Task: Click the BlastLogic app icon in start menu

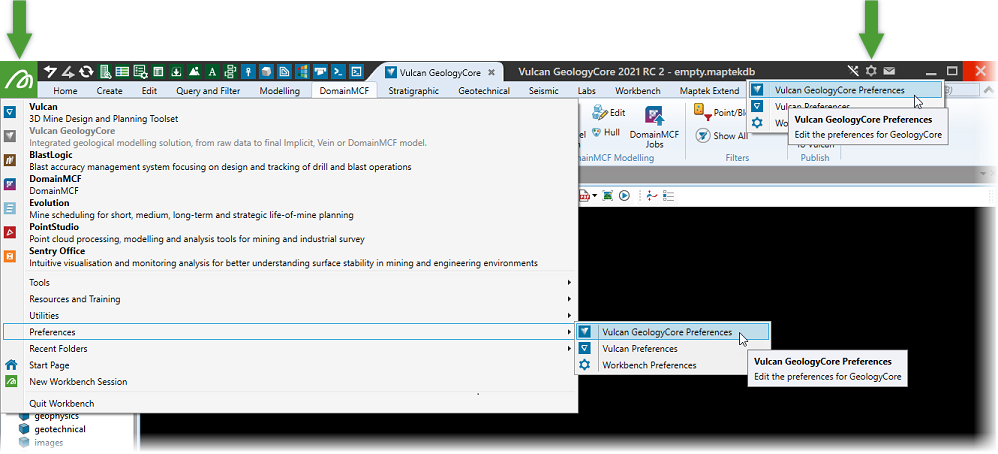Action: click(x=10, y=160)
